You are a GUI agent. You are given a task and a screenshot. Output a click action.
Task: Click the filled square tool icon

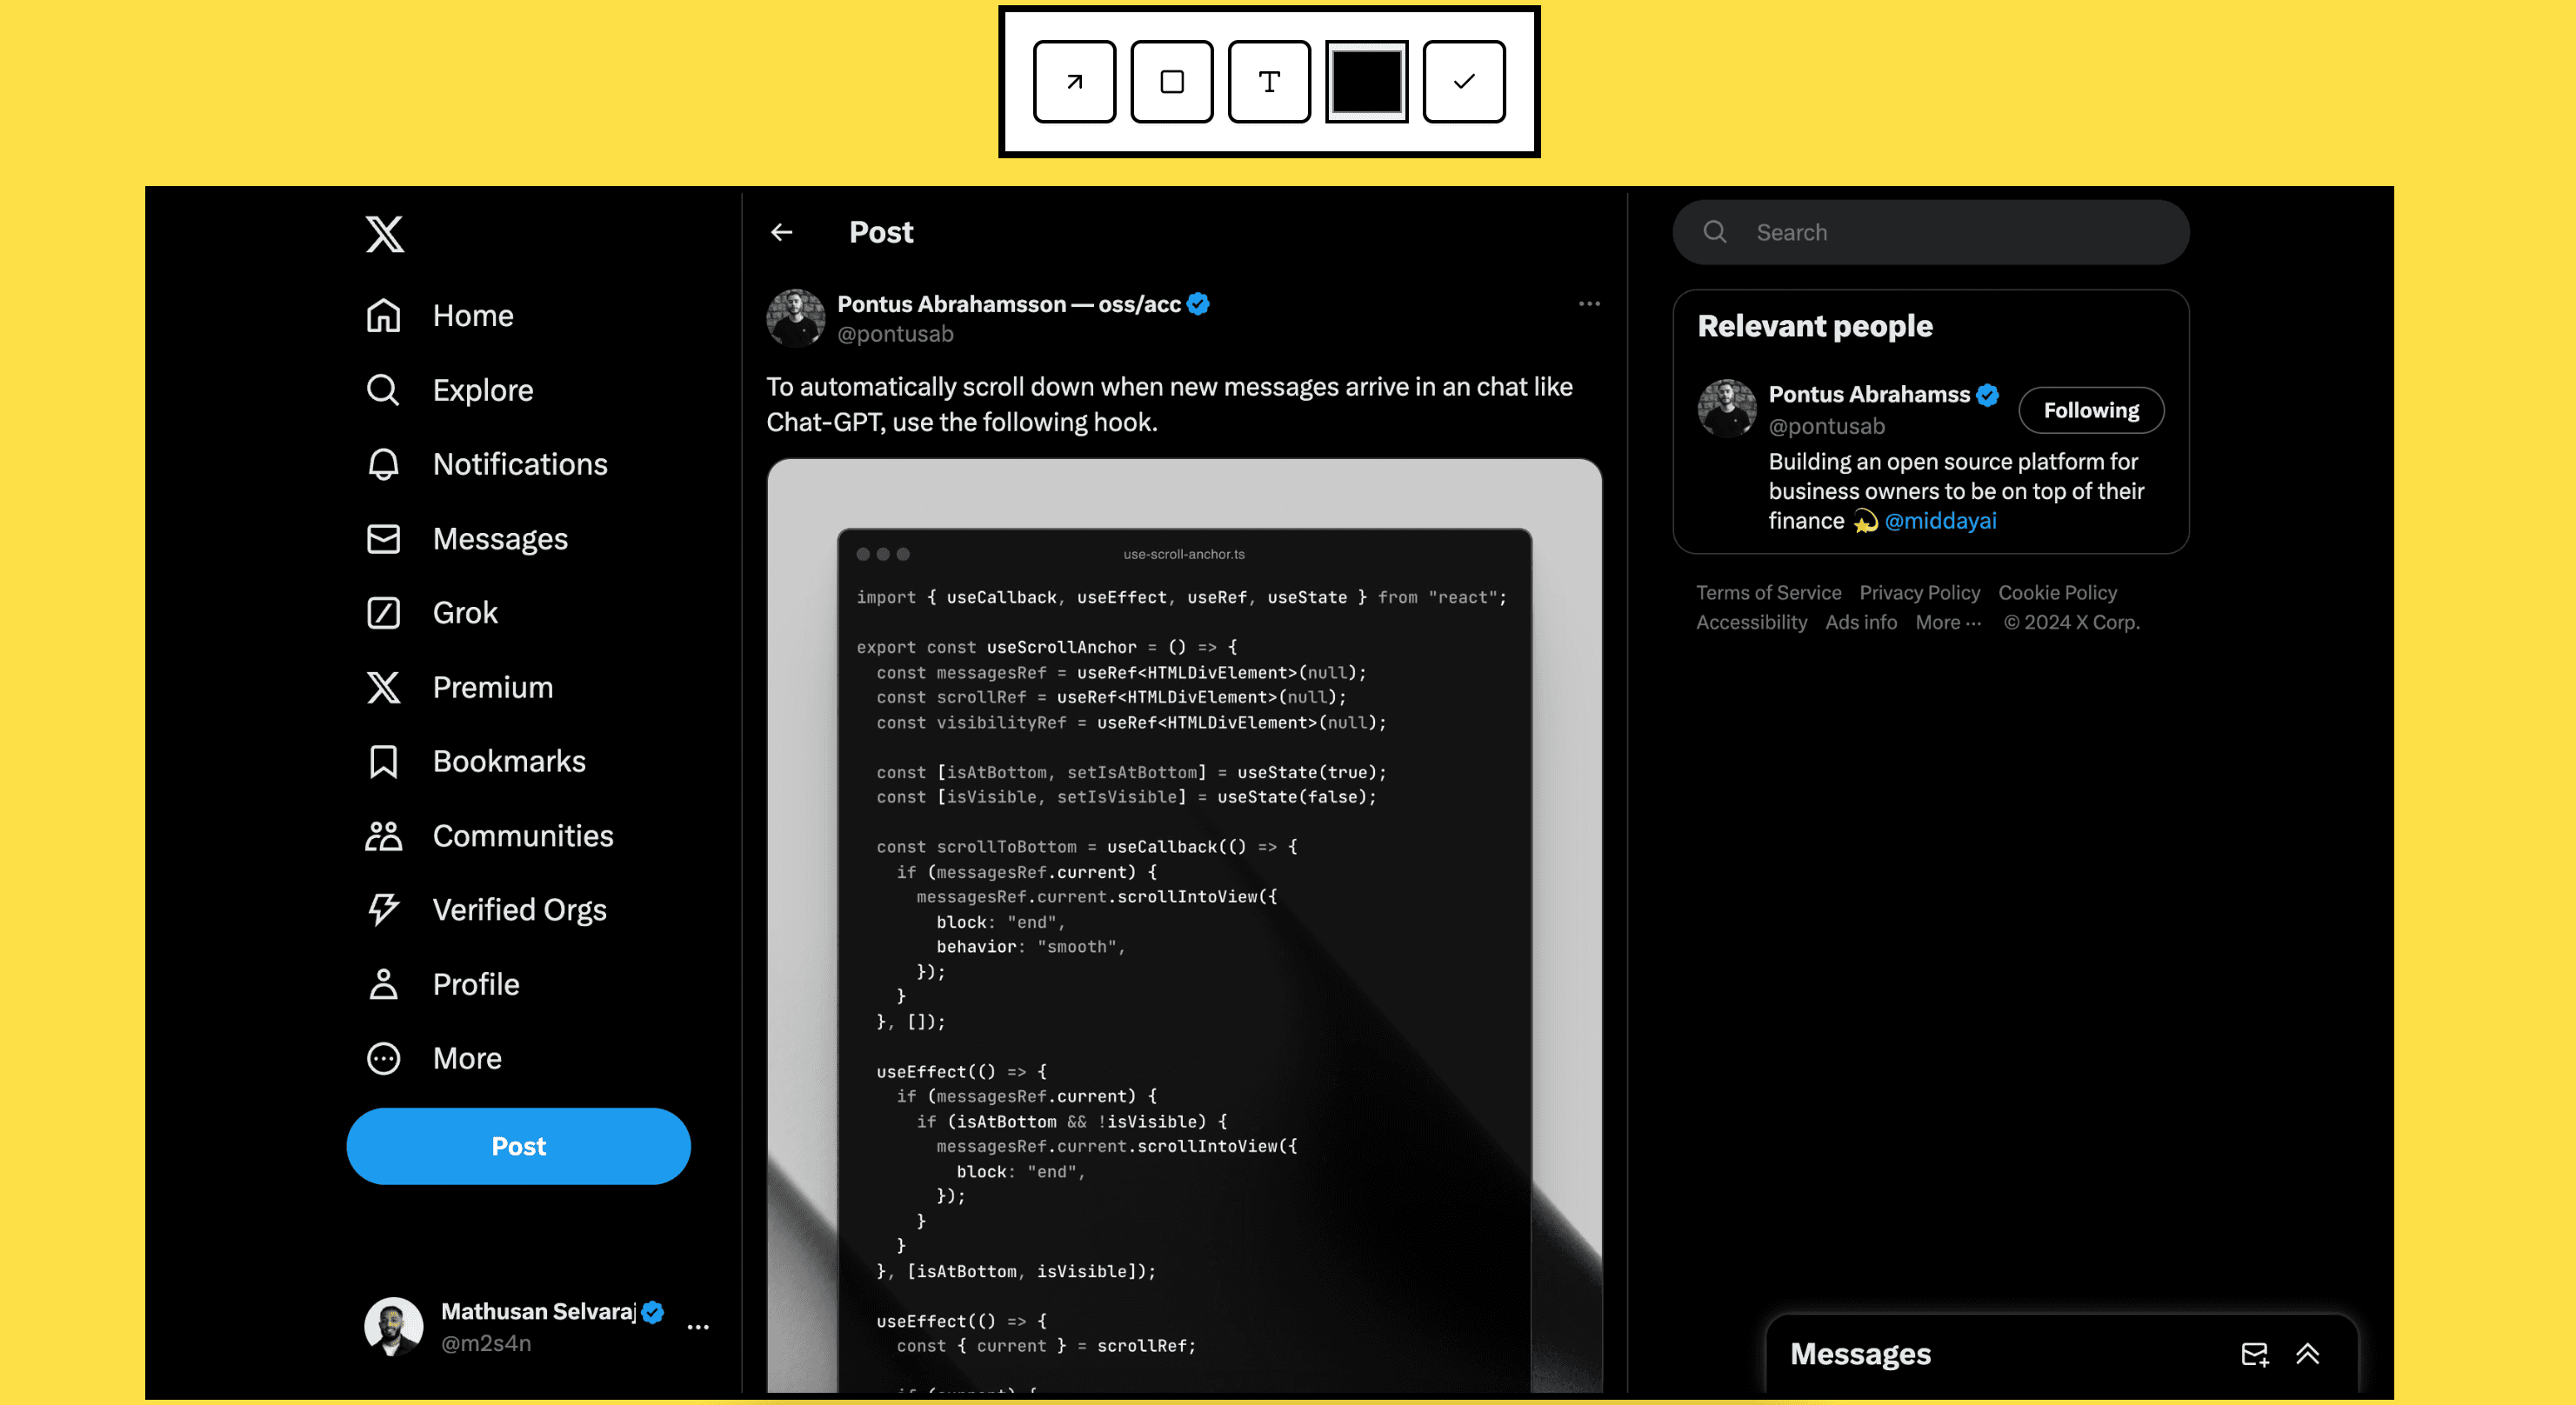[x=1365, y=80]
